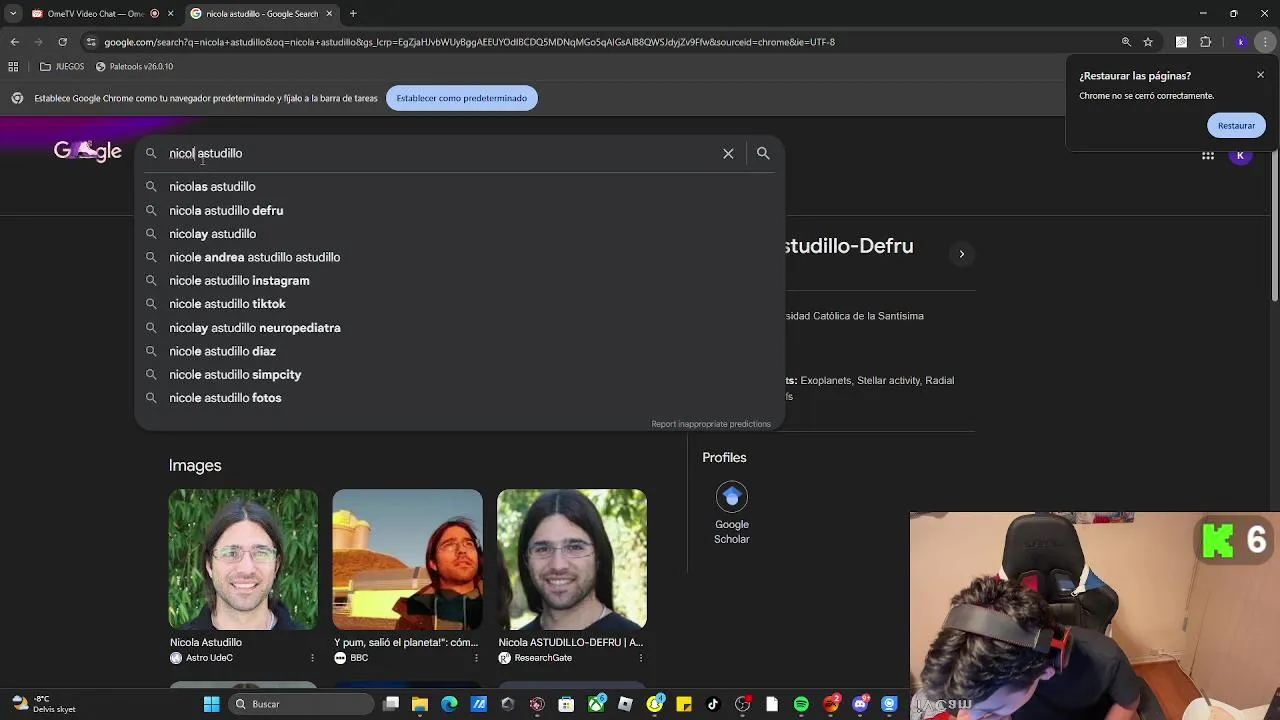1280x720 pixels.
Task: Open Roblox from taskbar
Action: point(625,704)
